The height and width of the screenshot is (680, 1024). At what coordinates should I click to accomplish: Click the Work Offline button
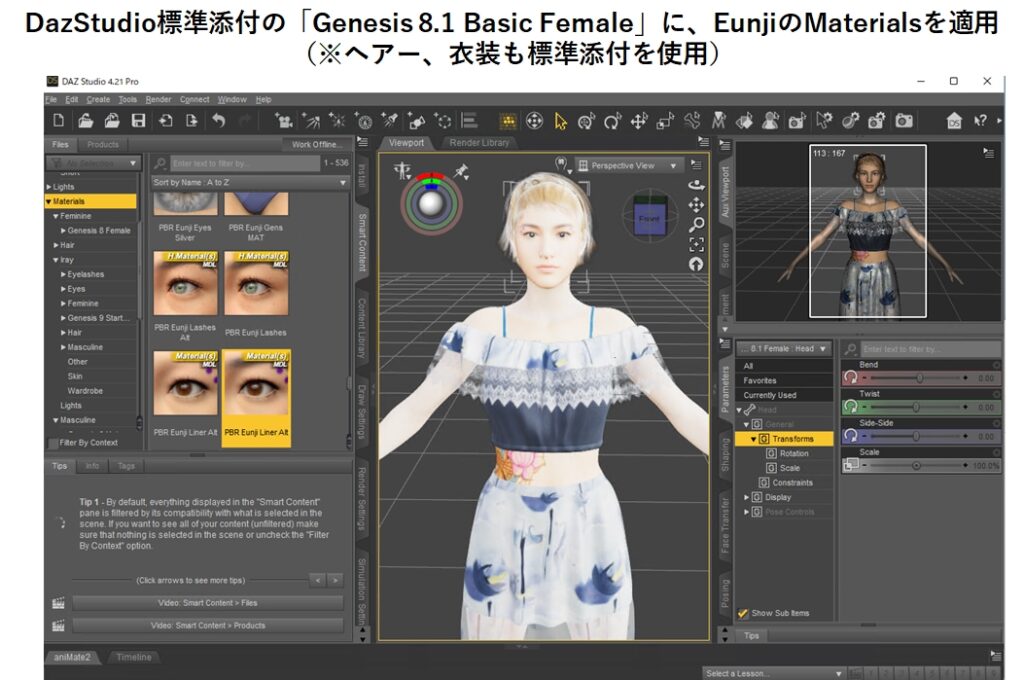point(316,144)
